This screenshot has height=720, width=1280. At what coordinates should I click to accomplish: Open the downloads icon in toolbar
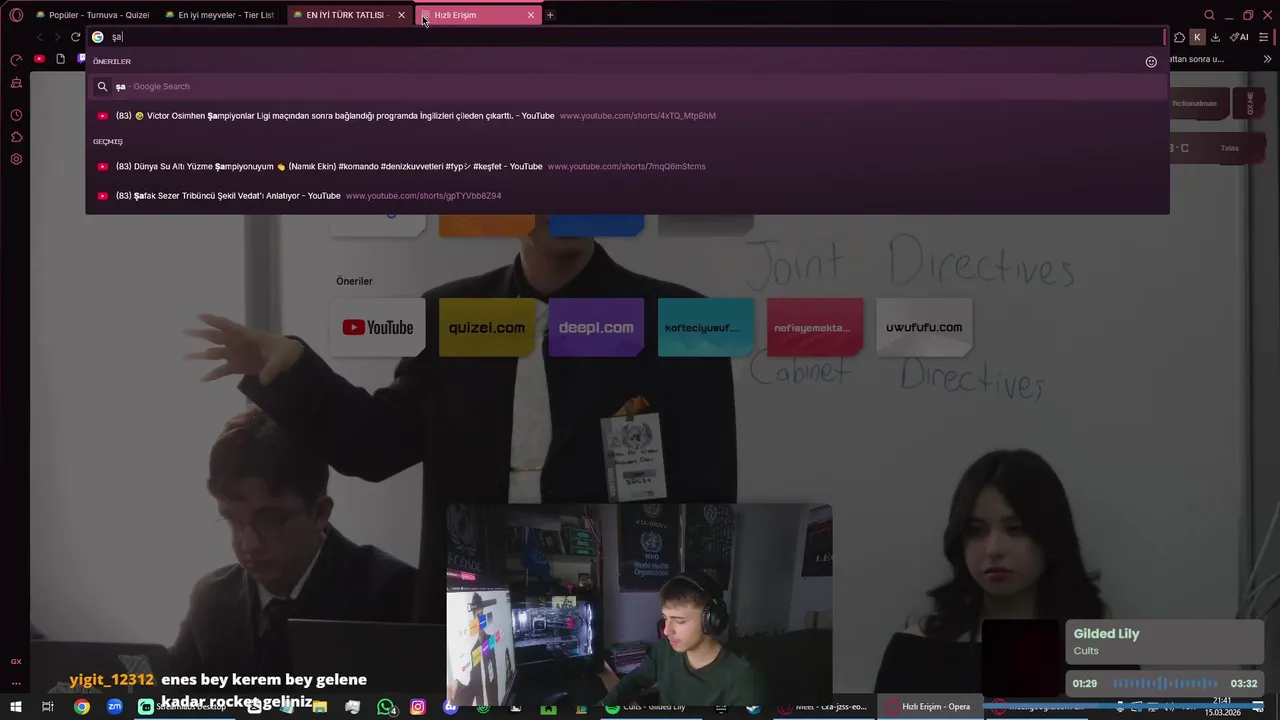(1215, 37)
